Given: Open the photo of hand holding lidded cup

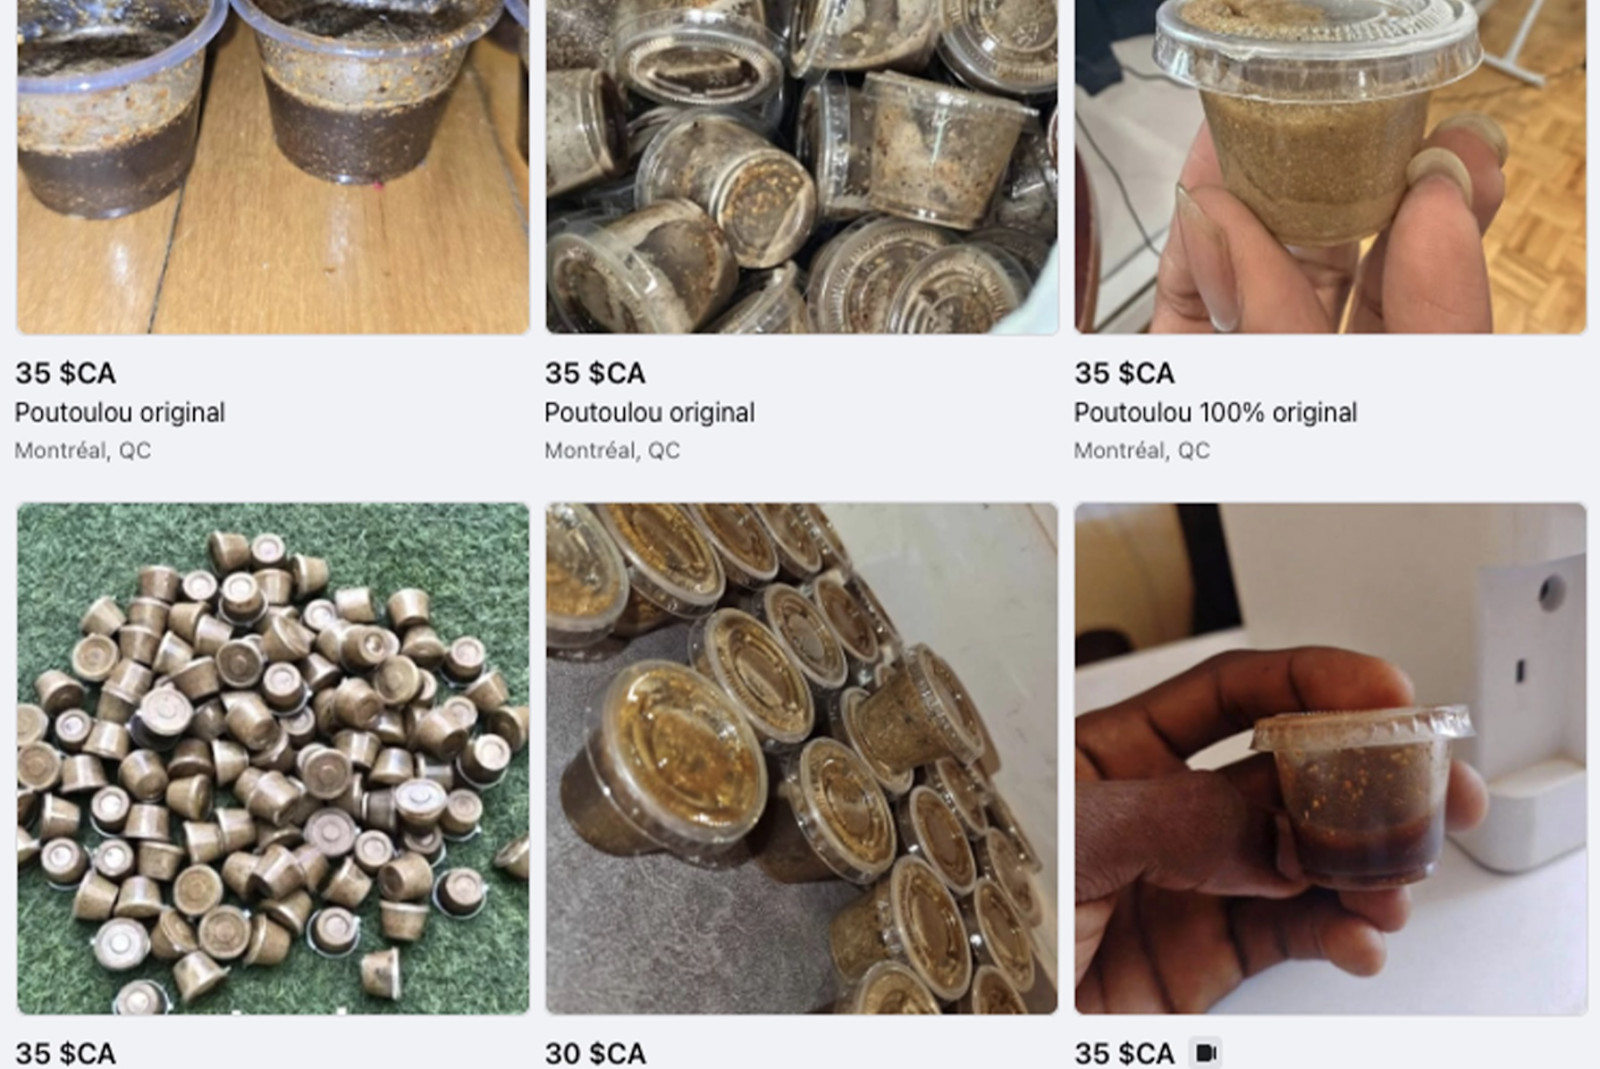Looking at the screenshot, I should click(1331, 167).
